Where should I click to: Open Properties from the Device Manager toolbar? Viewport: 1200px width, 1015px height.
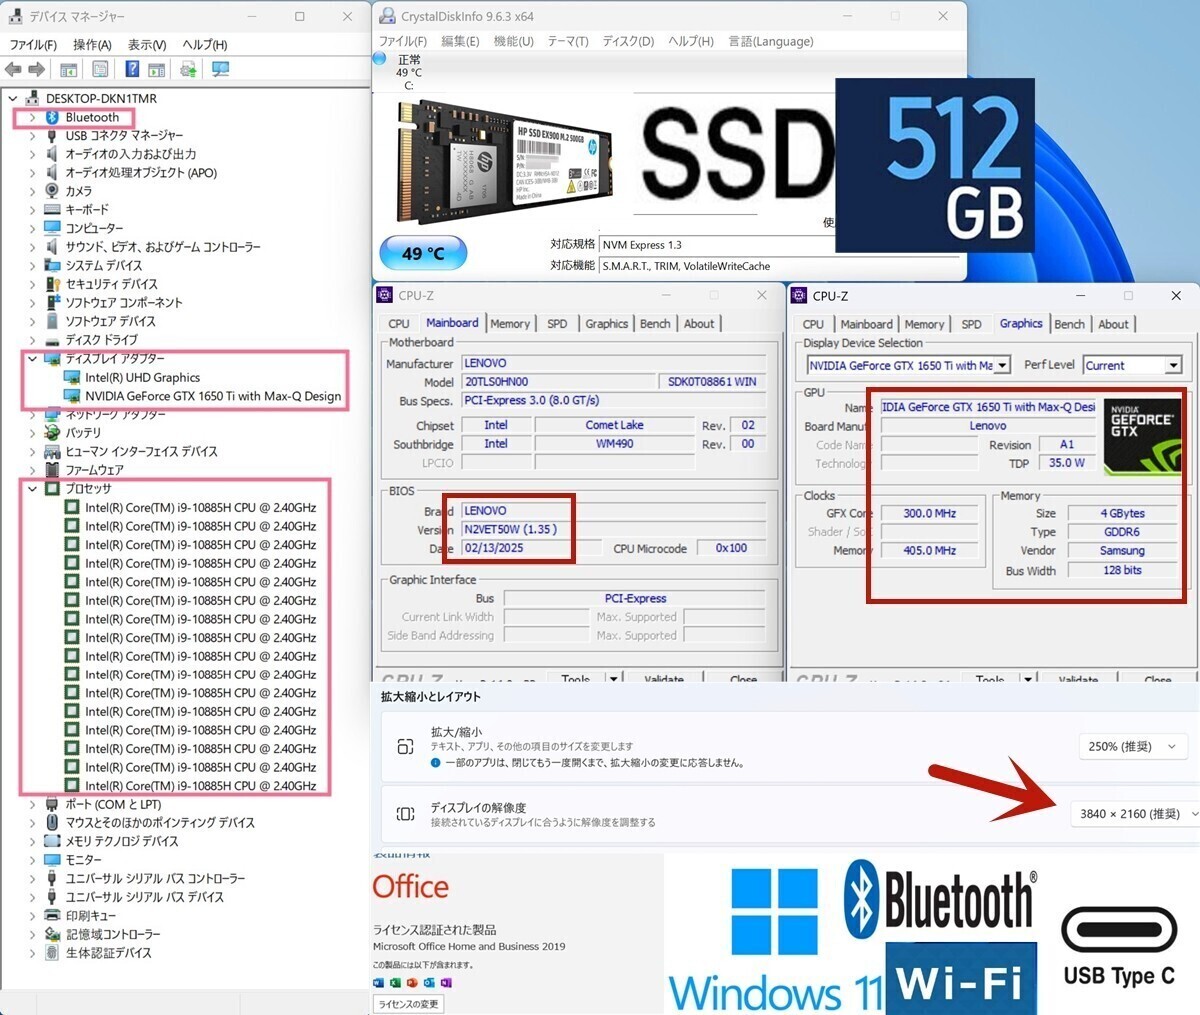[x=100, y=69]
